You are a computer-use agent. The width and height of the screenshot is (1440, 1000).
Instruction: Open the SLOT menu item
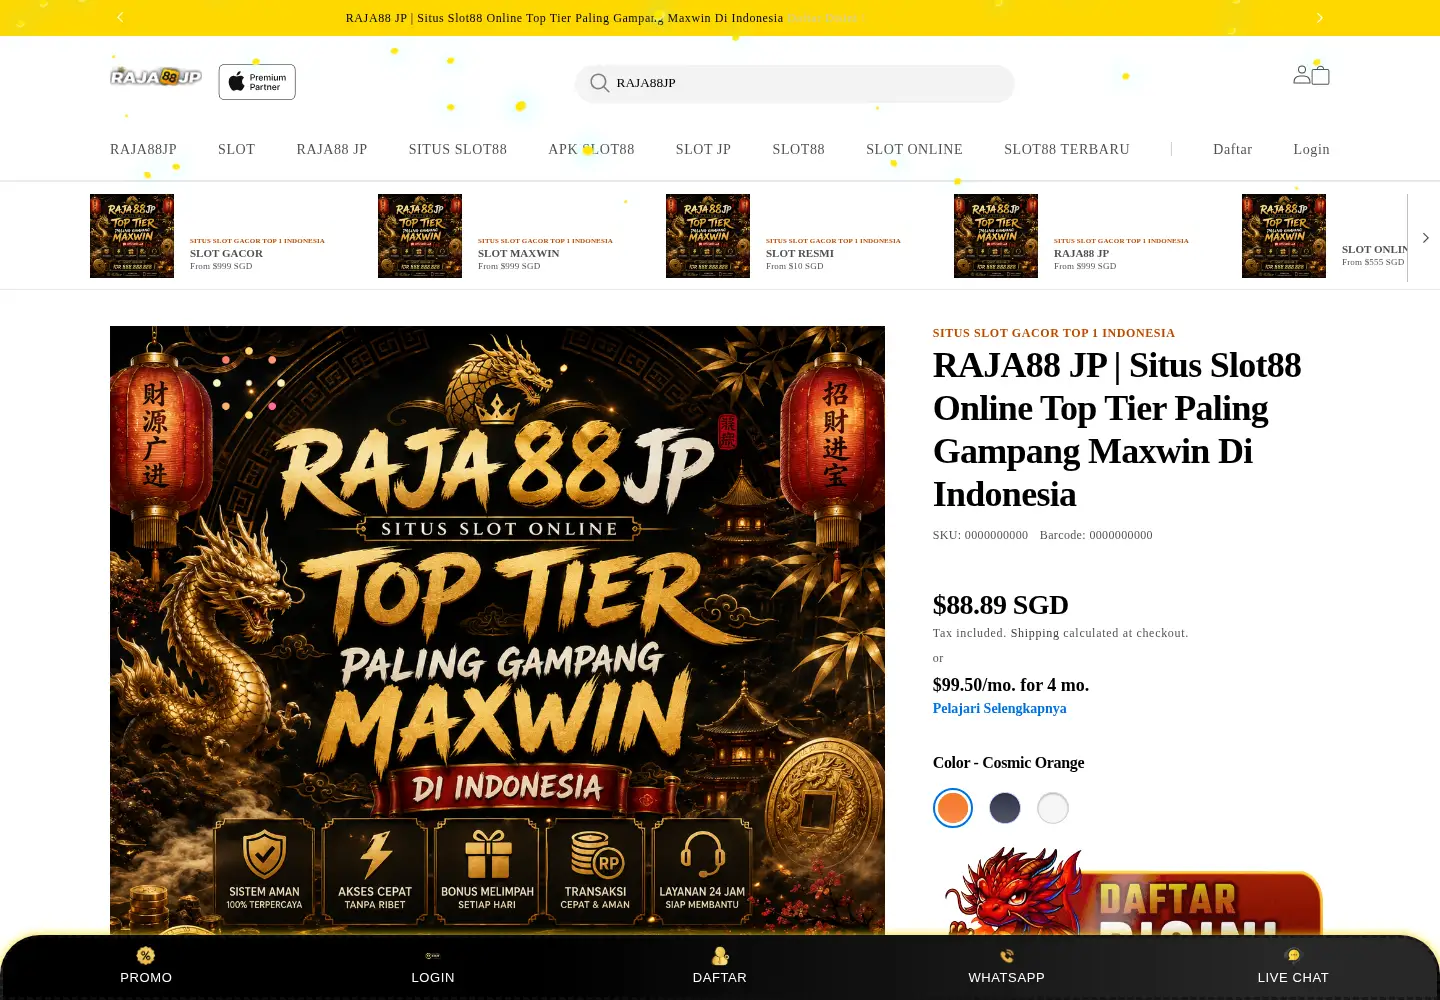click(x=236, y=149)
